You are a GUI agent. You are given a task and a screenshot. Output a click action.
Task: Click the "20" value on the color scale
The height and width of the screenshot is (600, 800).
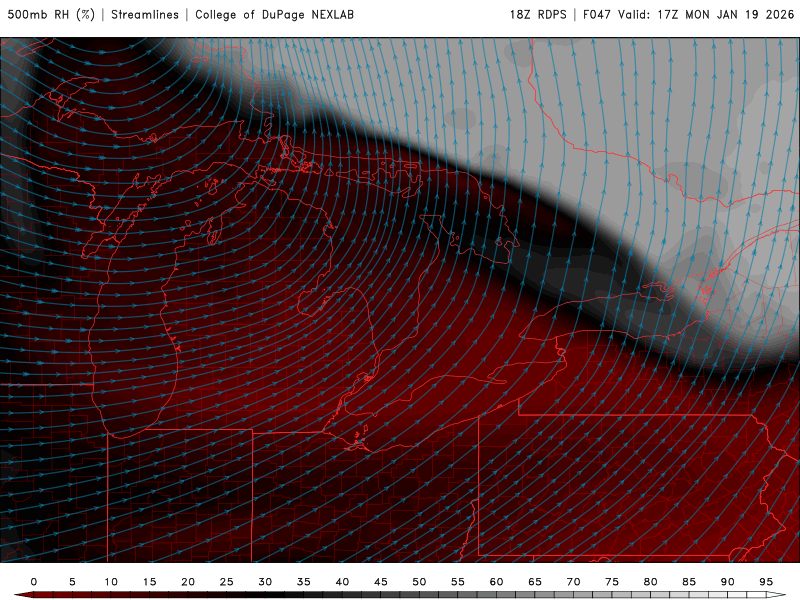[x=188, y=582]
